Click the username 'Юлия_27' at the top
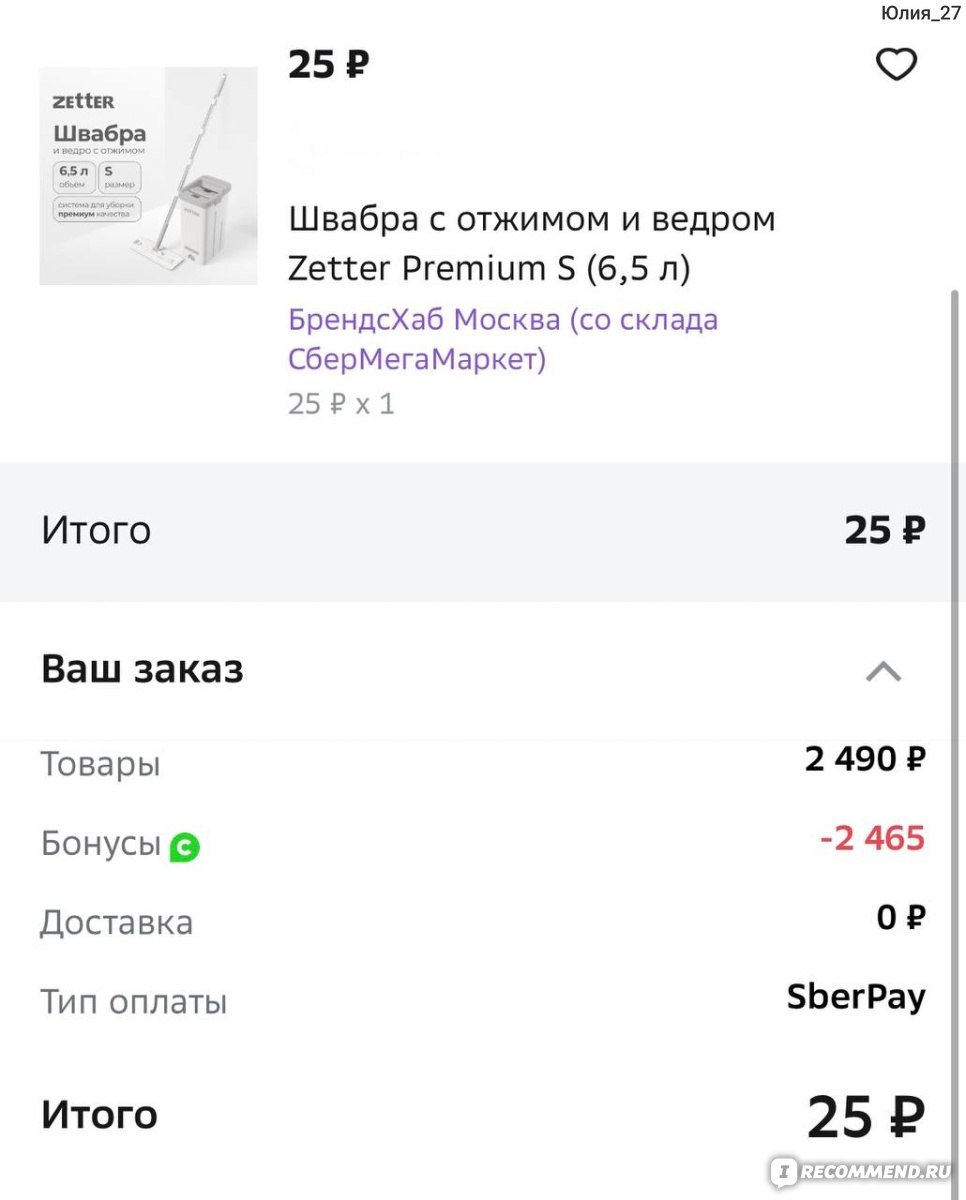 [920, 13]
